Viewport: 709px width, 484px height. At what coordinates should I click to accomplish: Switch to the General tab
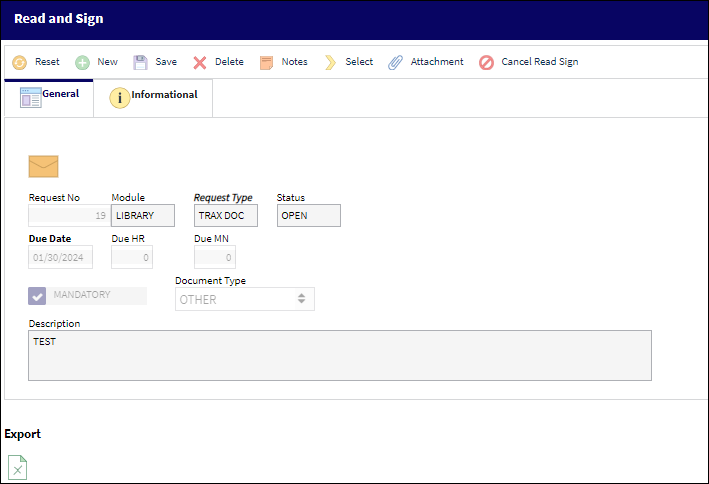click(x=49, y=98)
